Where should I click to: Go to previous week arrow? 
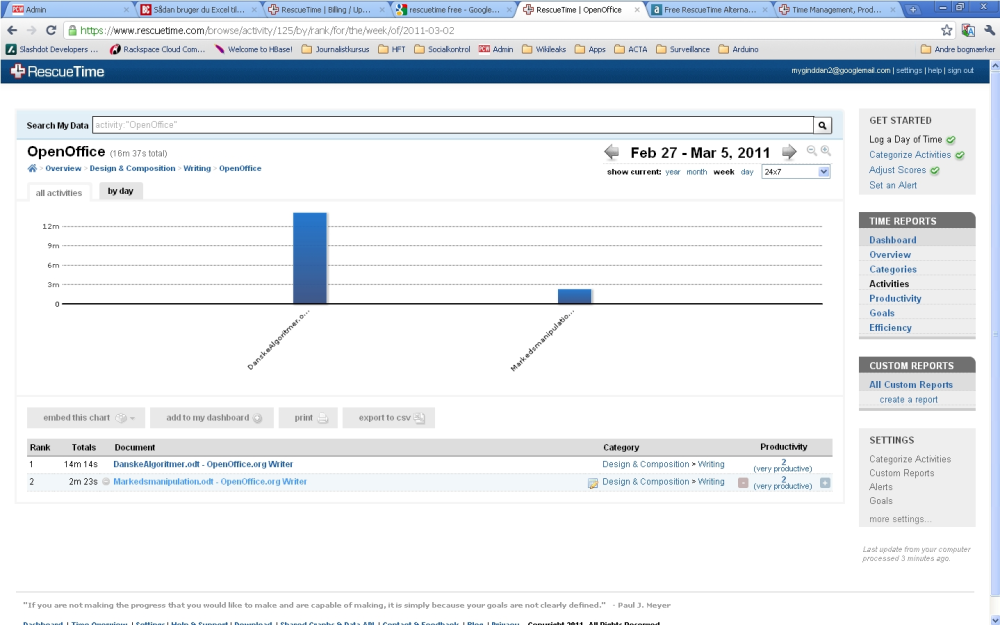point(612,152)
